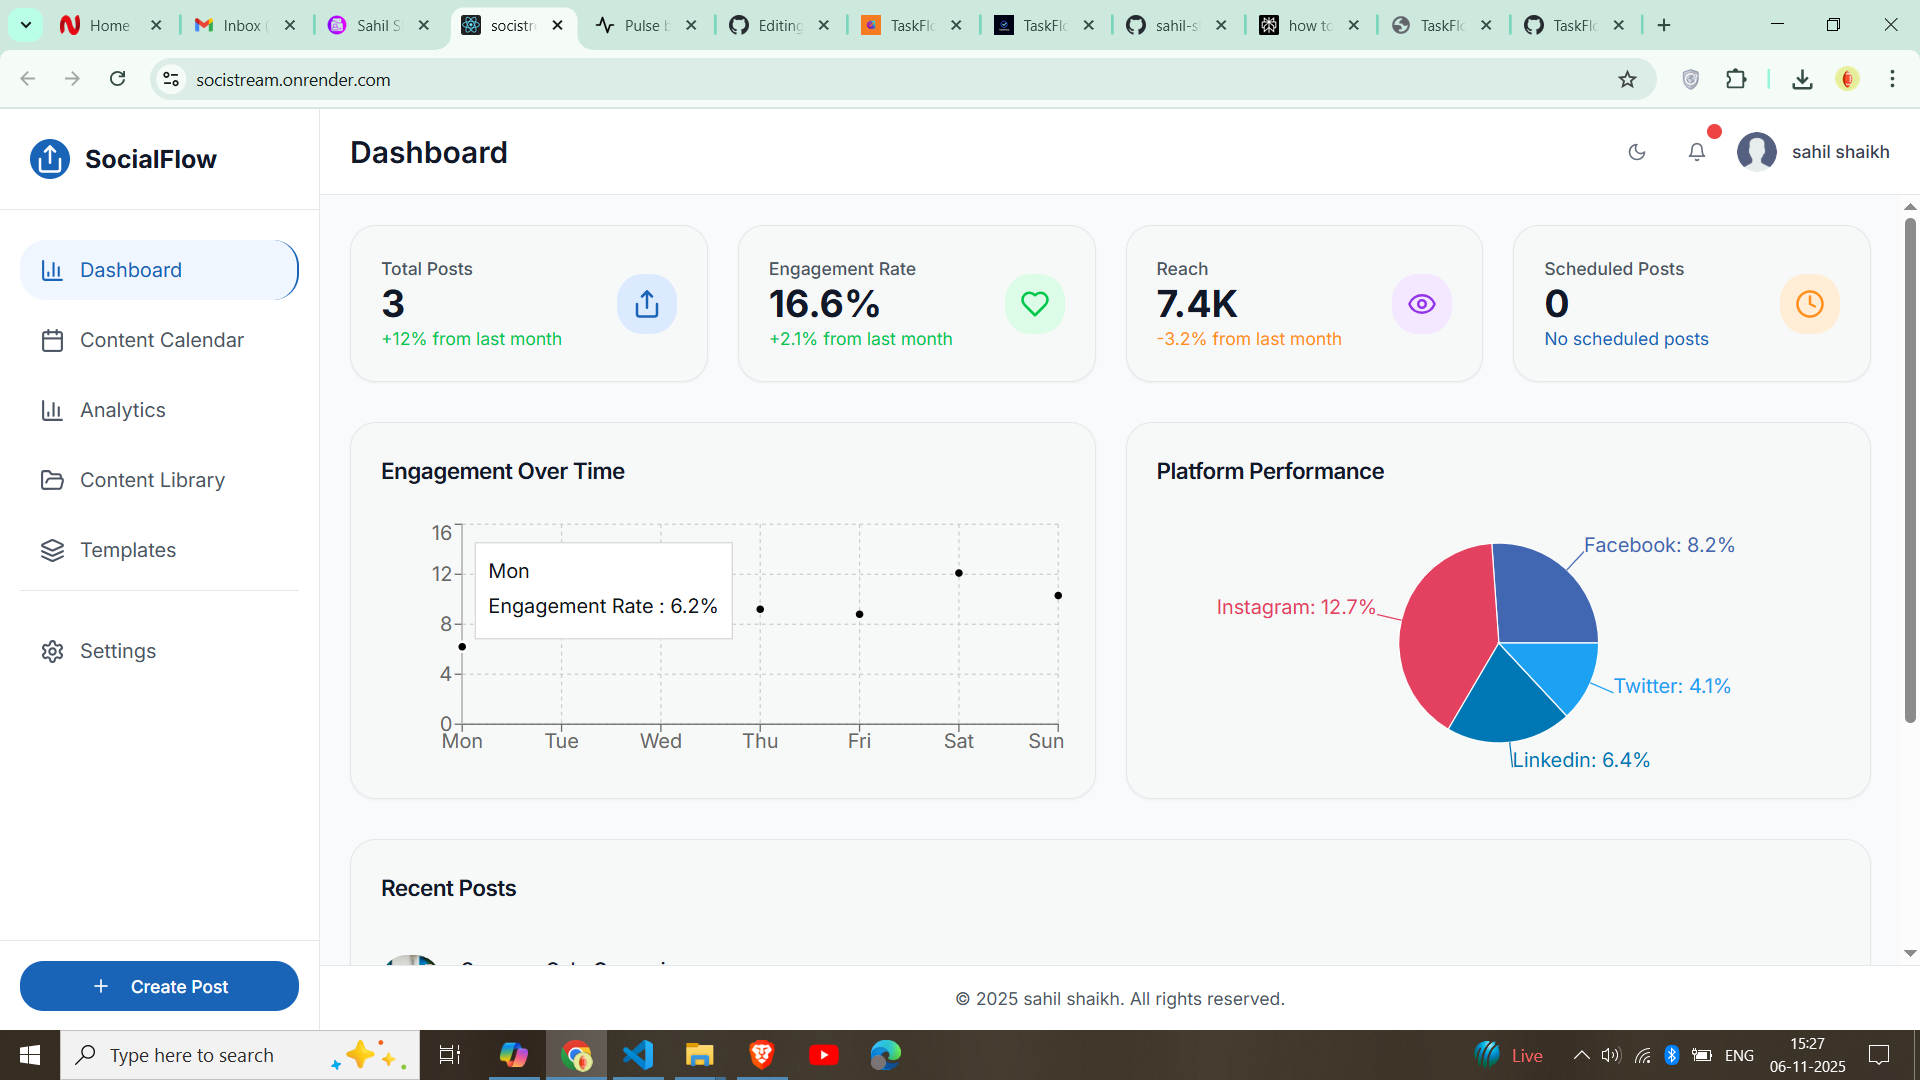This screenshot has height=1080, width=1920.
Task: Open Content Library section
Action: [x=152, y=480]
